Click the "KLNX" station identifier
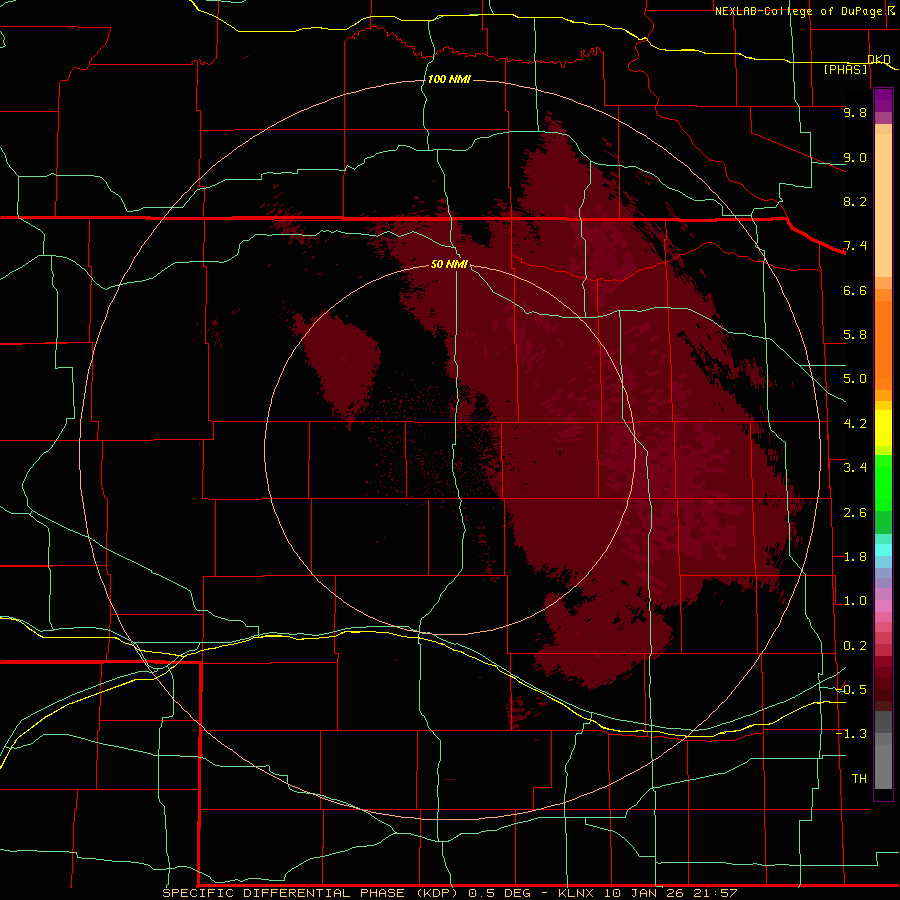 click(577, 893)
